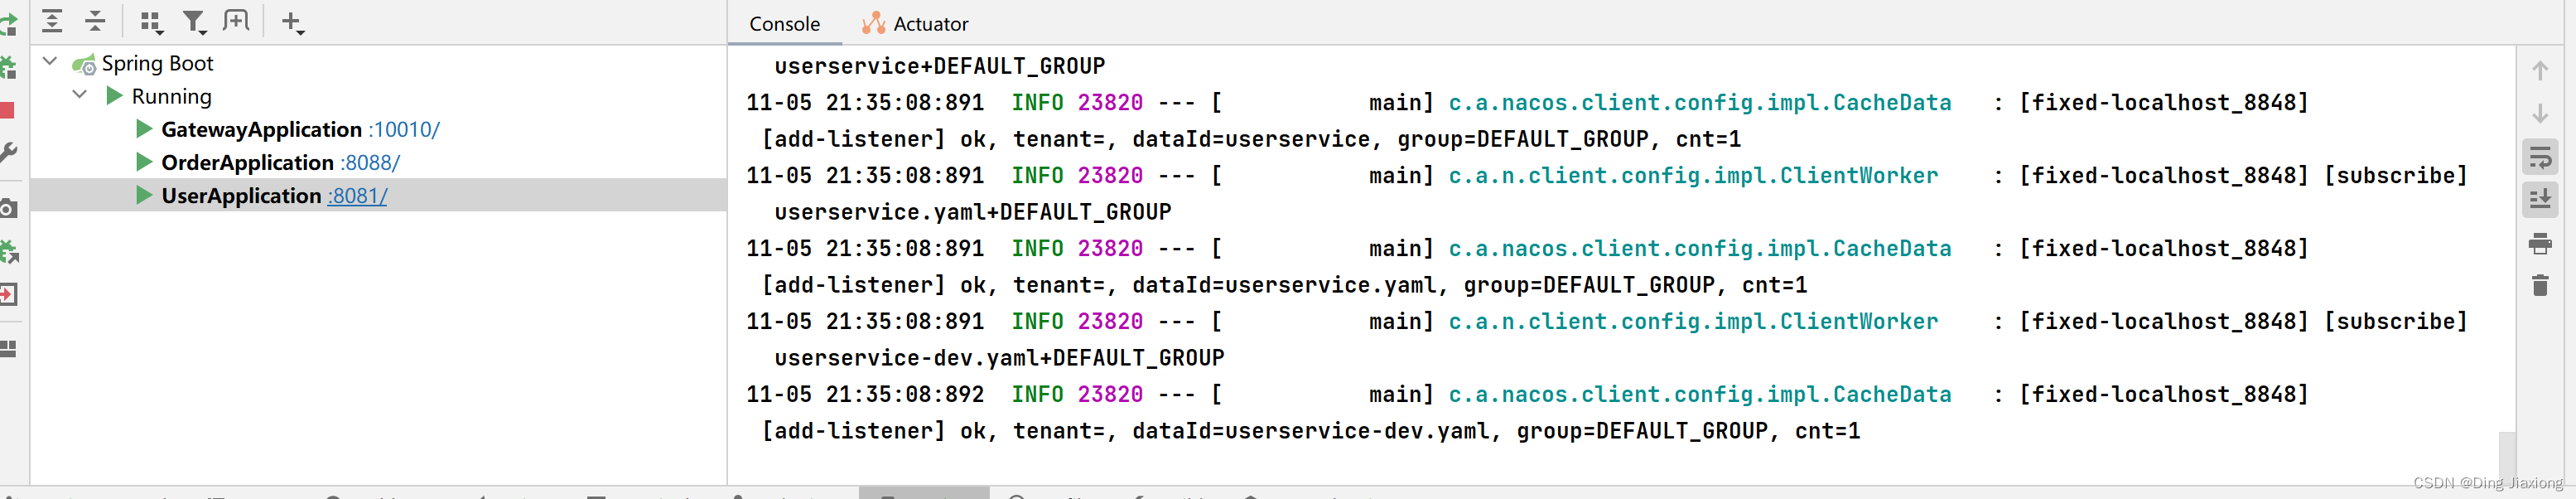Viewport: 2576px width, 499px height.
Task: Click the Expand All icon in Services toolbar
Action: pyautogui.click(x=52, y=21)
